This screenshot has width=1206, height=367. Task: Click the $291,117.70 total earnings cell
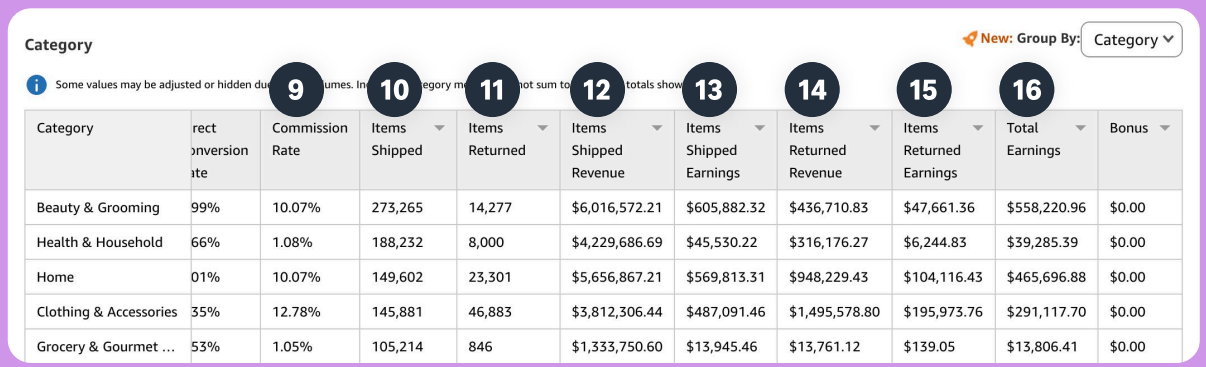[x=1046, y=312]
